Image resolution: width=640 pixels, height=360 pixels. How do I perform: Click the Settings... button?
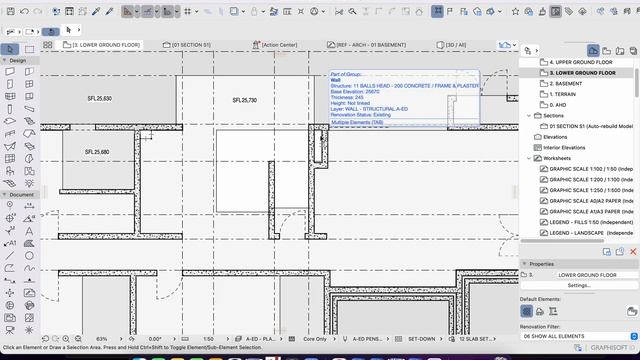click(x=579, y=285)
